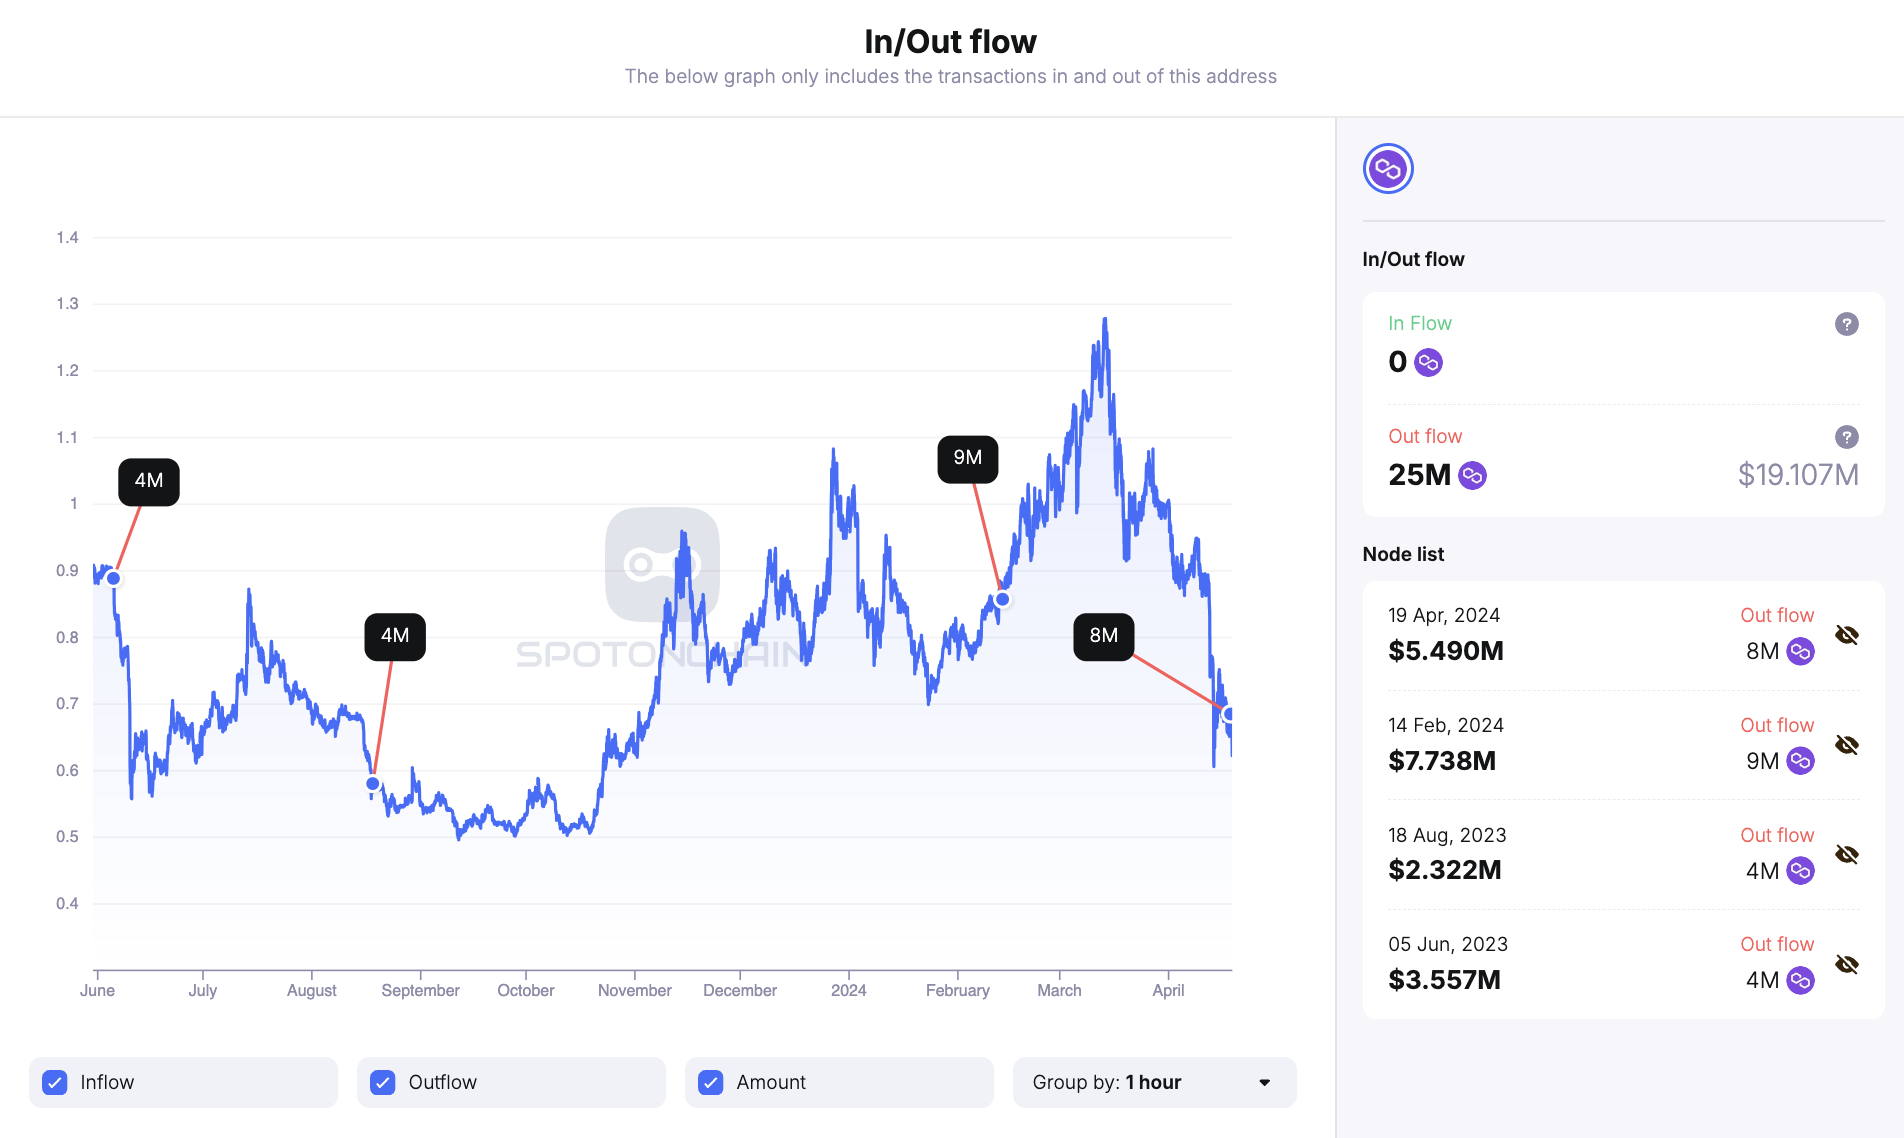Click the In Flow help question mark
This screenshot has width=1904, height=1138.
coord(1846,324)
